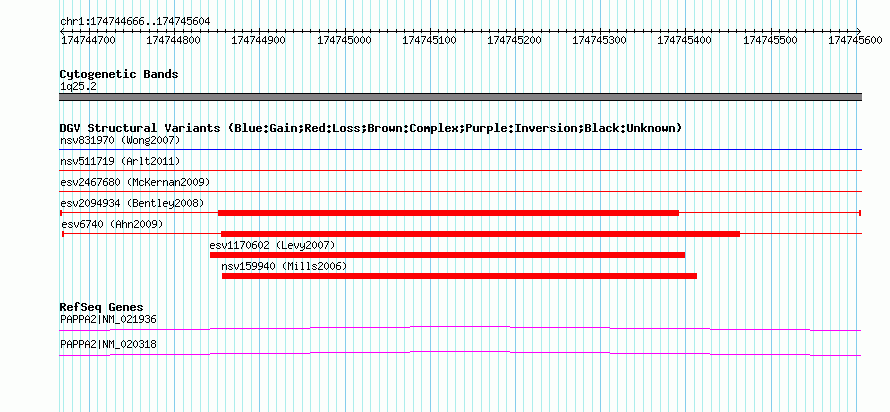The width and height of the screenshot is (890, 412).
Task: Click the 1q25.2 band label
Action: click(x=78, y=86)
